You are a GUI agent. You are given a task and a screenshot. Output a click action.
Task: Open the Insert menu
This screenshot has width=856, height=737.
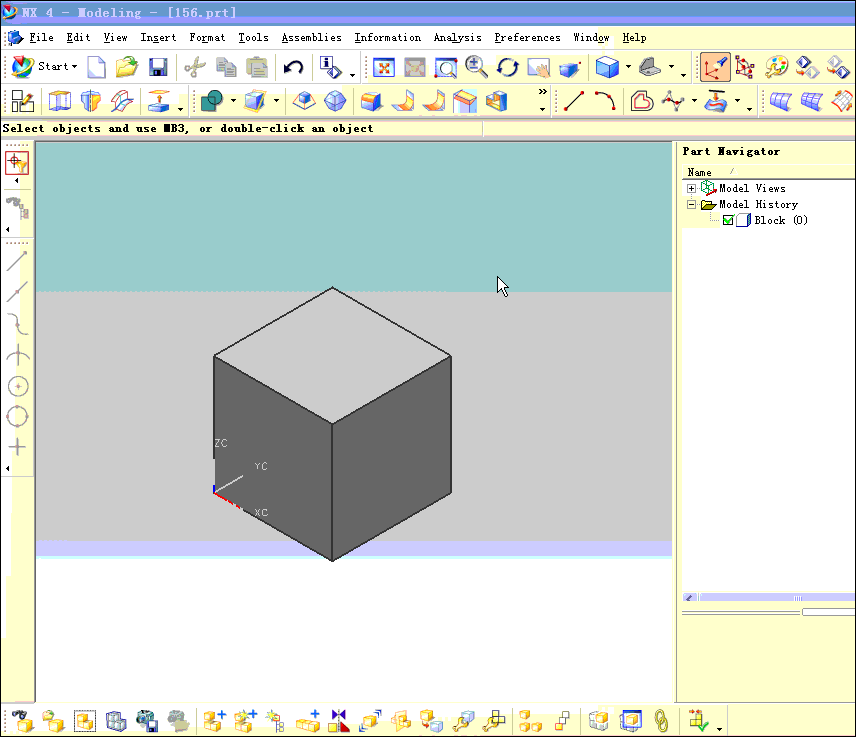click(x=157, y=37)
